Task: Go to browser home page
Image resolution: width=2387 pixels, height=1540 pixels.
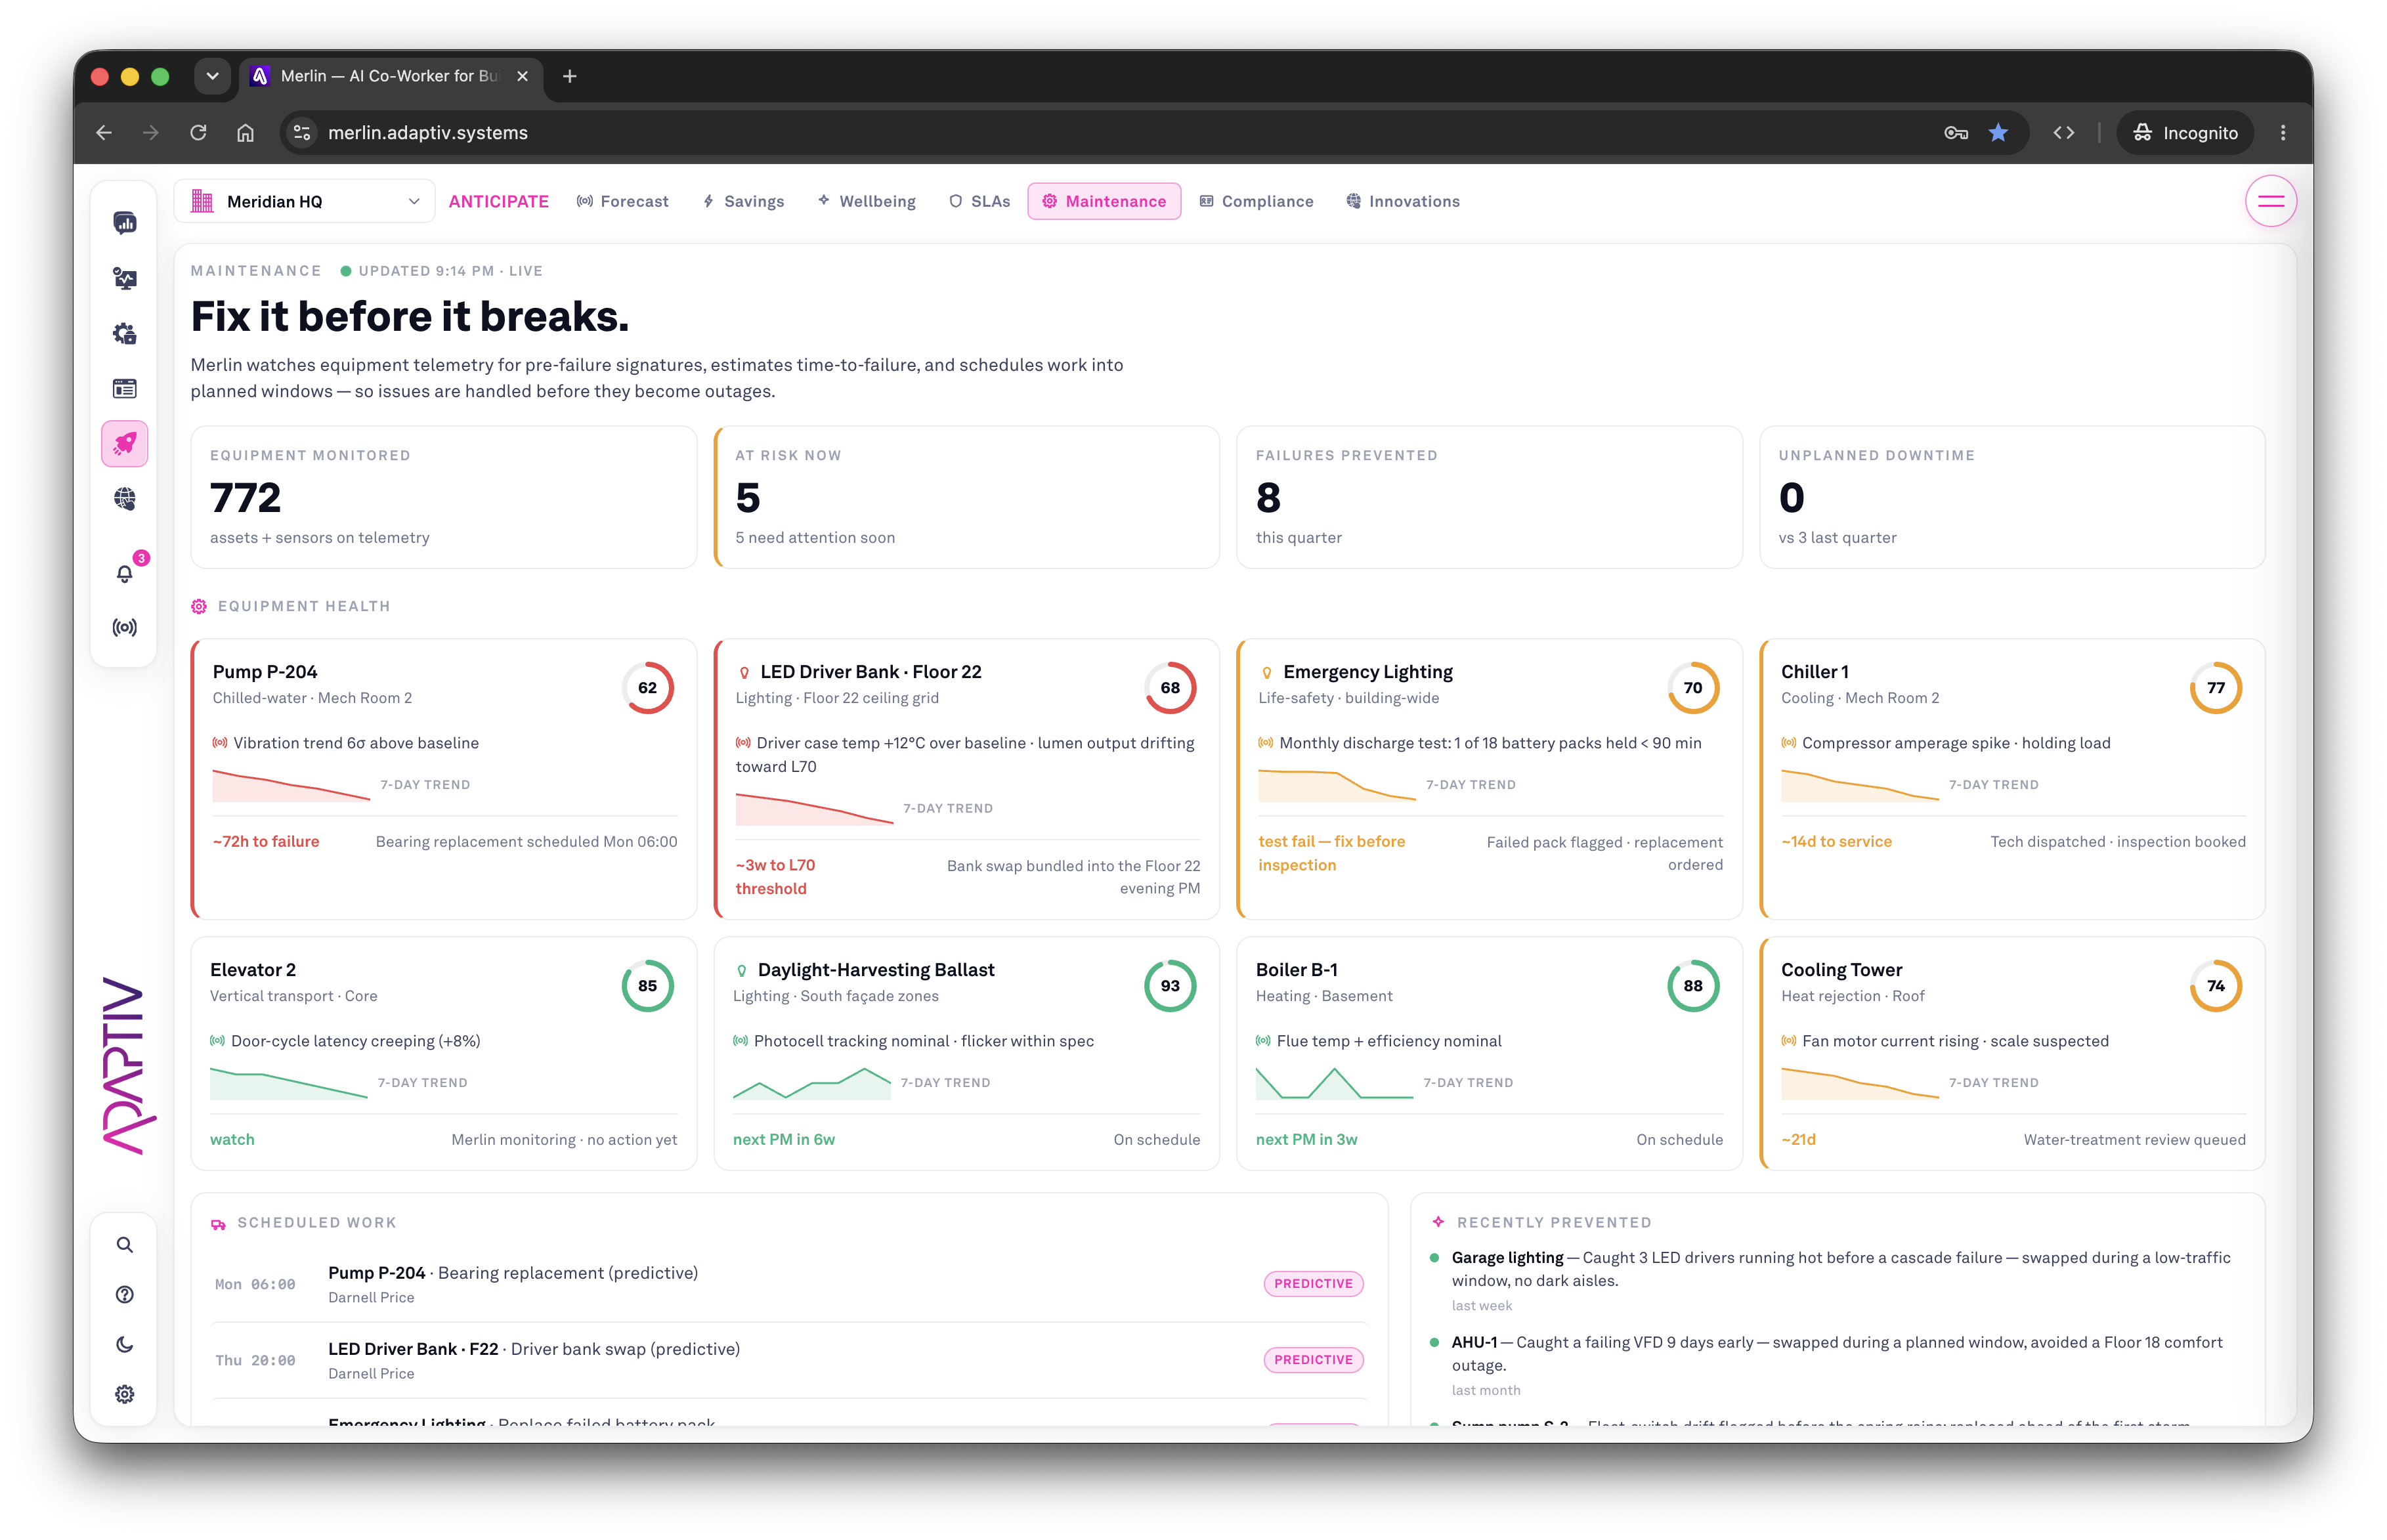Action: click(x=245, y=132)
